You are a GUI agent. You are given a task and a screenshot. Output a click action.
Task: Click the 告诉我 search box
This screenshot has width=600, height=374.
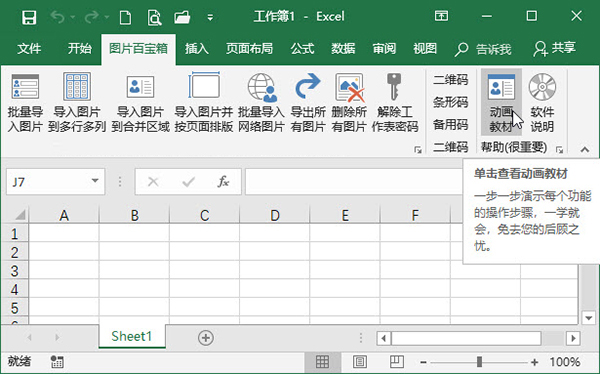pos(483,49)
